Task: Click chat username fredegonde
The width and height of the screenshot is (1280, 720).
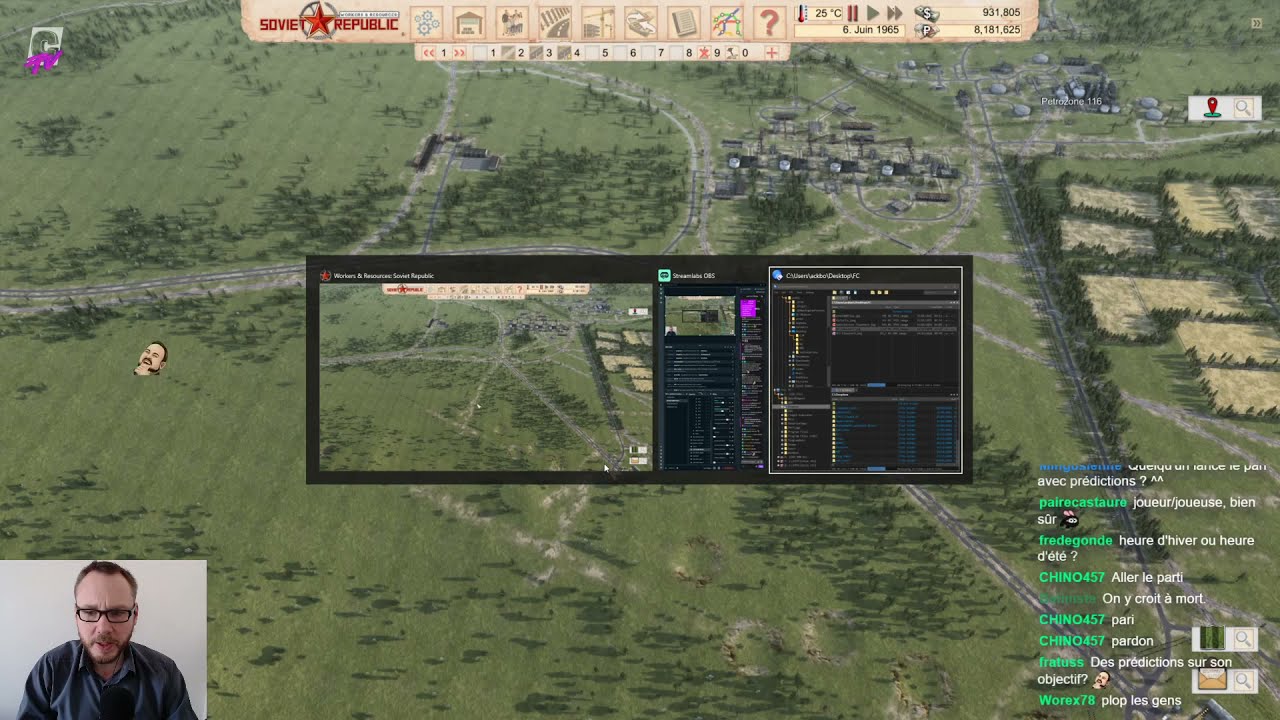Action: pyautogui.click(x=1076, y=540)
